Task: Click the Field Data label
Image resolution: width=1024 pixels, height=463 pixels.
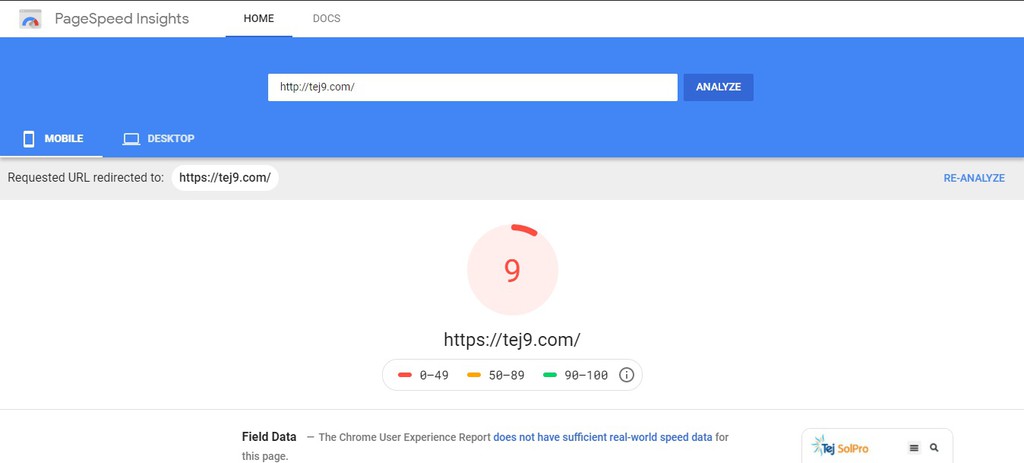Action: 269,437
